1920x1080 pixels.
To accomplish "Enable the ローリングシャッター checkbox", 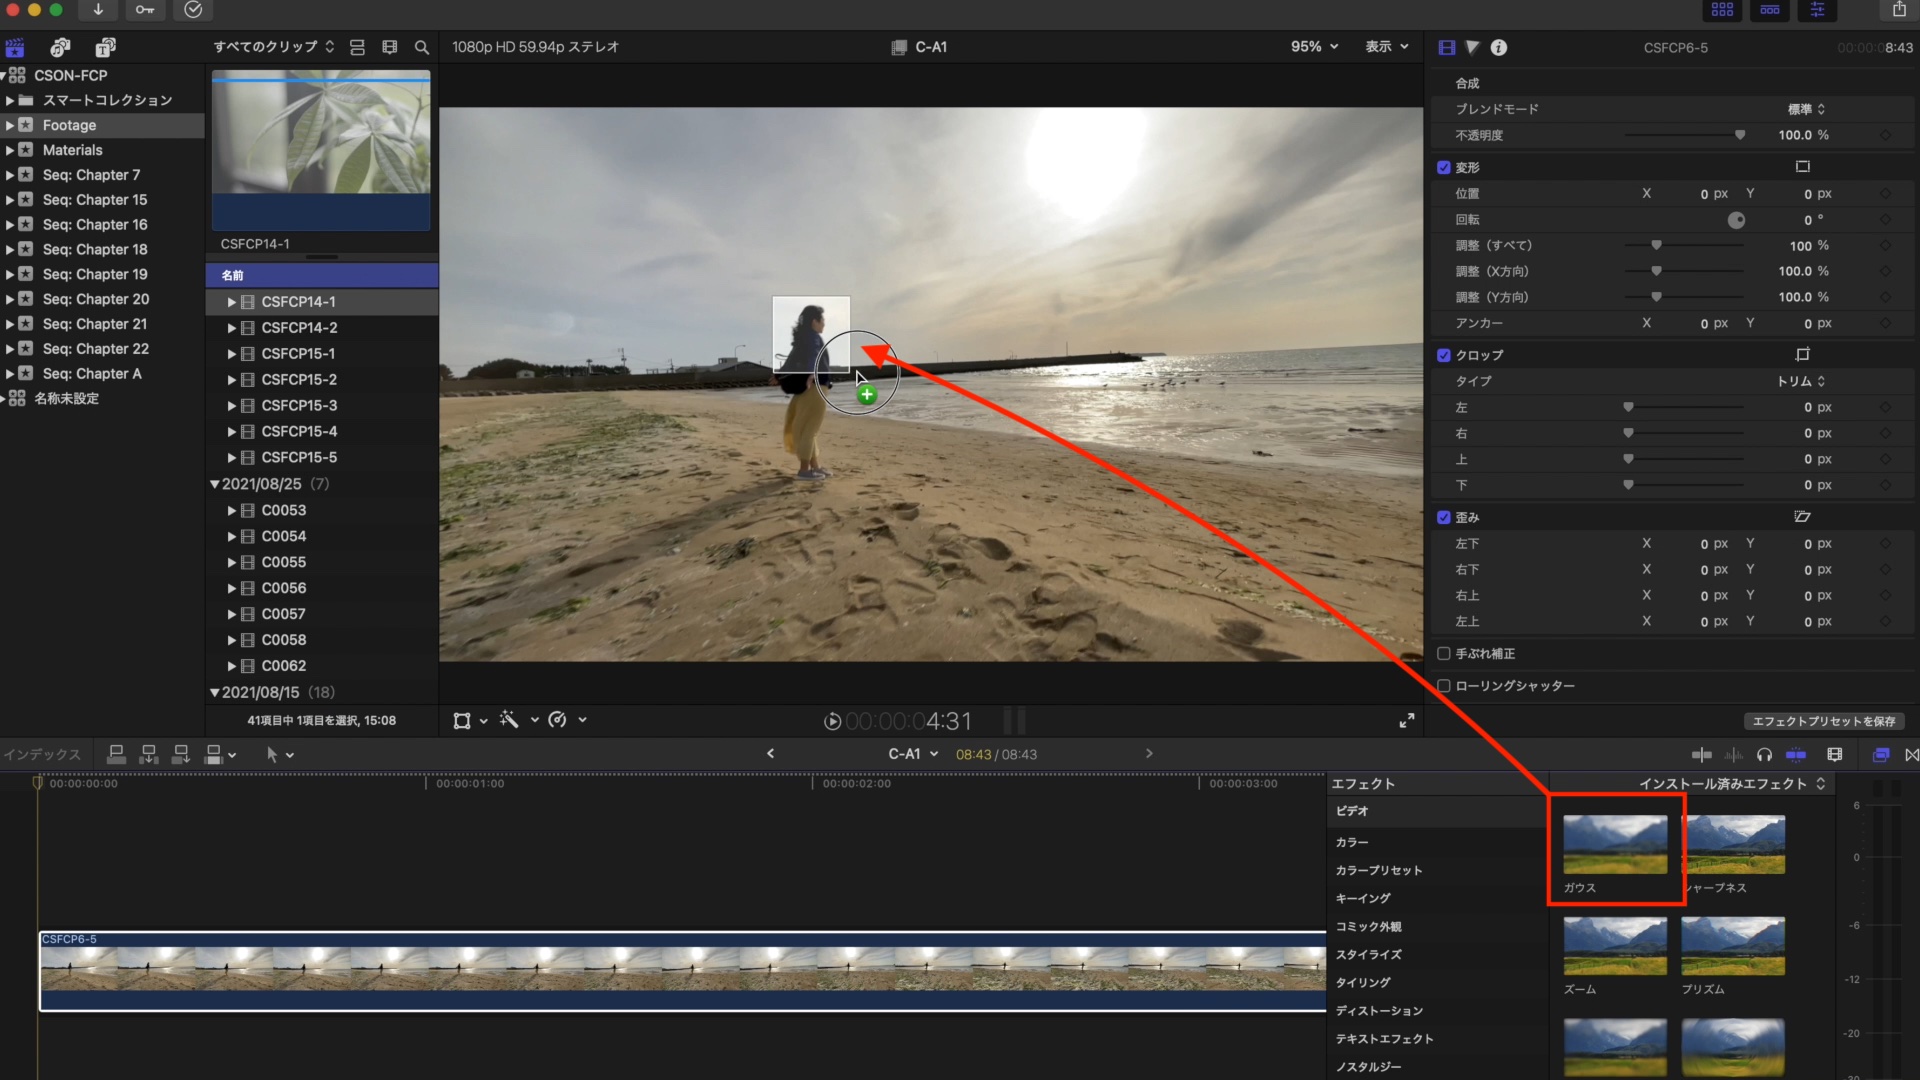I will pyautogui.click(x=1443, y=686).
